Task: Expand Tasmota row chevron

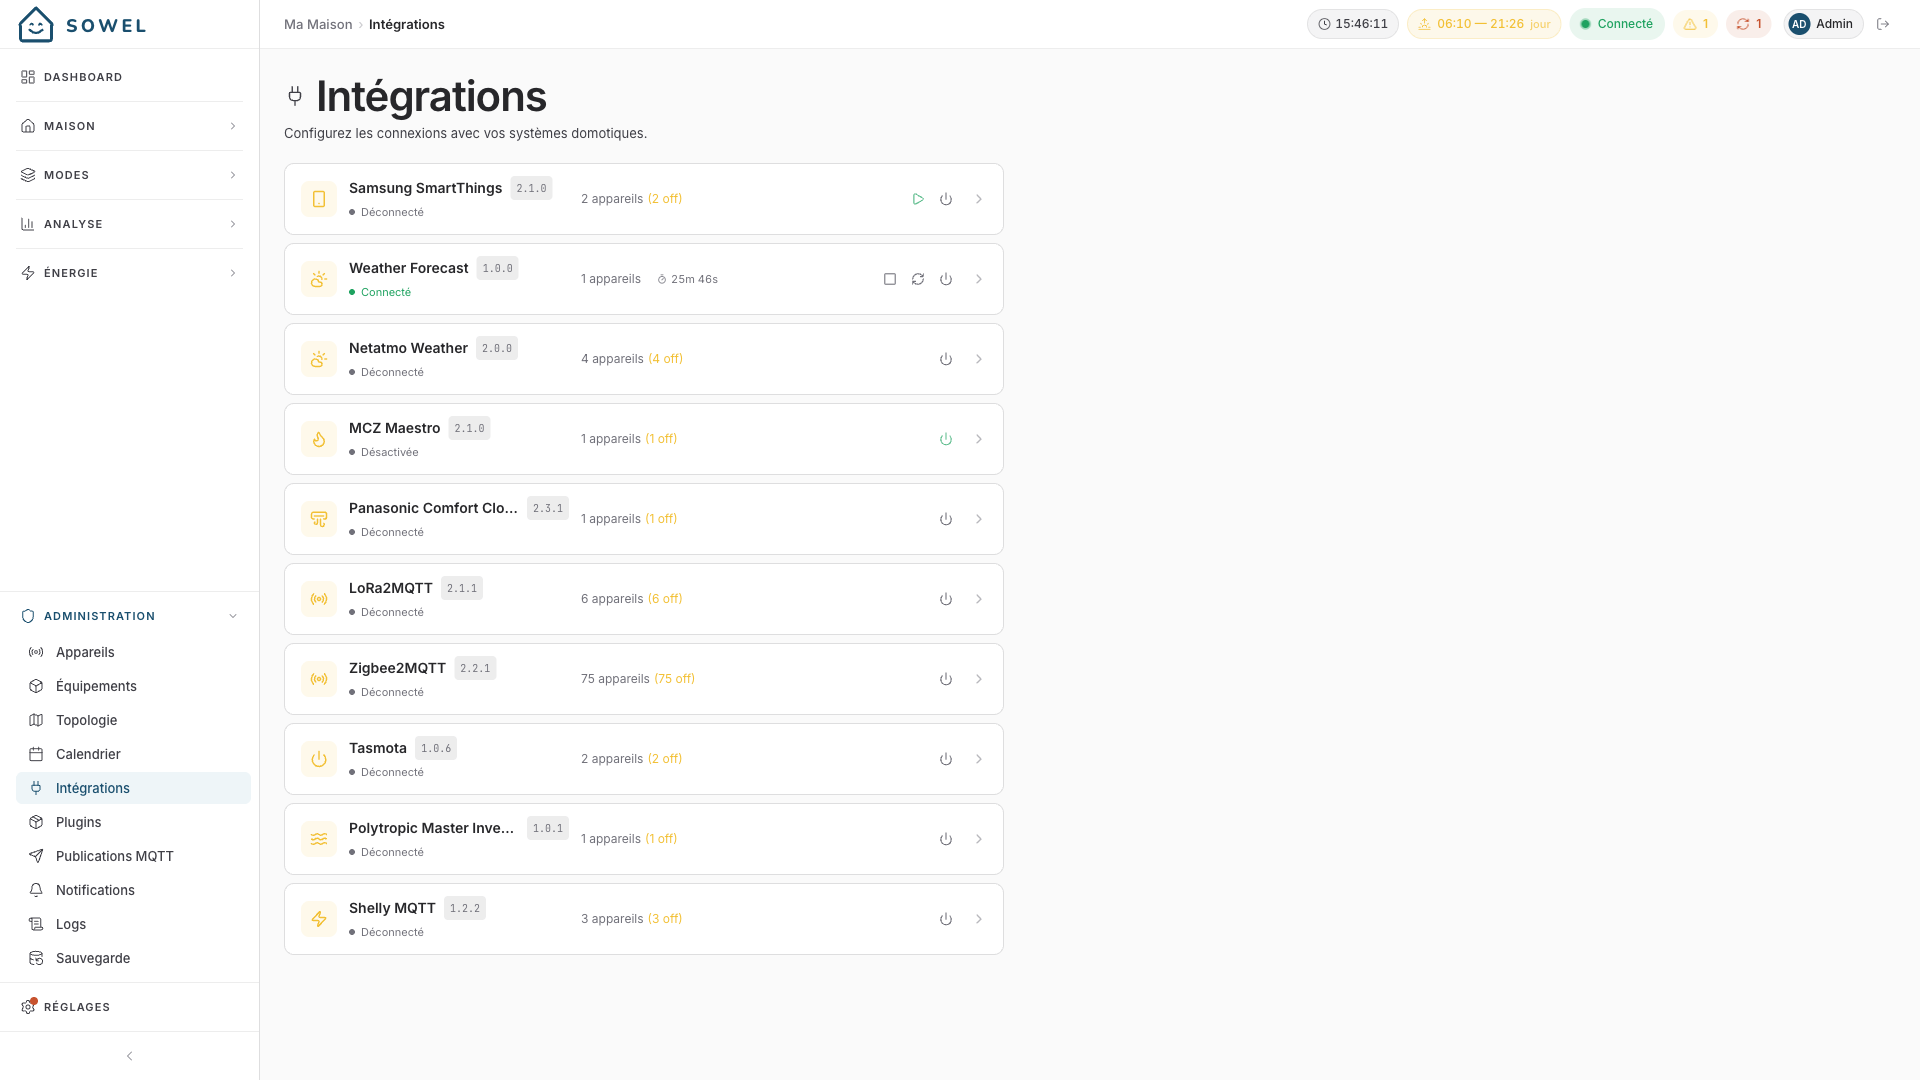Action: click(x=979, y=759)
